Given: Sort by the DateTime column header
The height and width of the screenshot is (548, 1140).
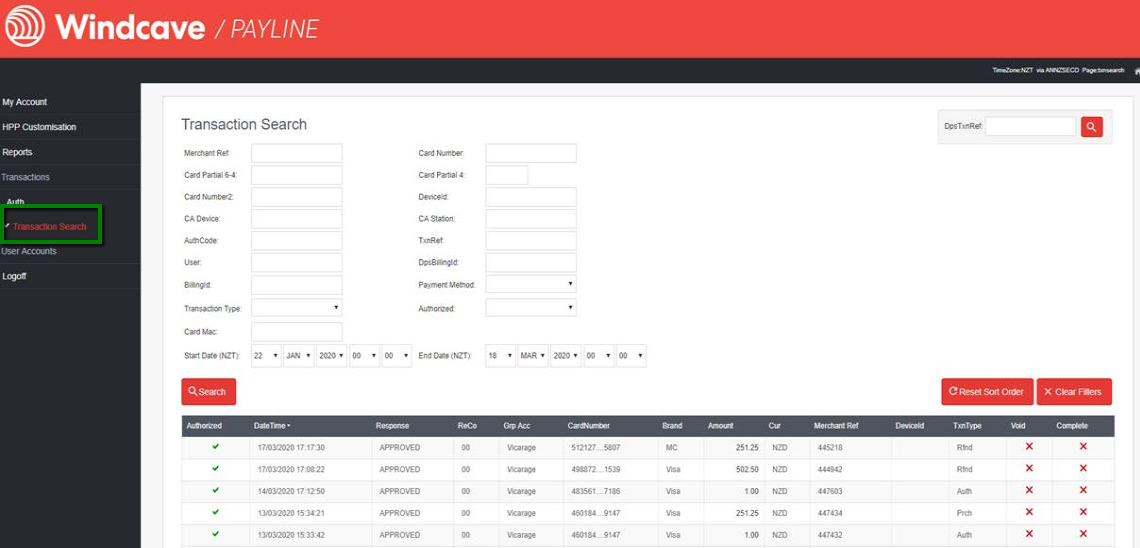Looking at the screenshot, I should pos(272,426).
